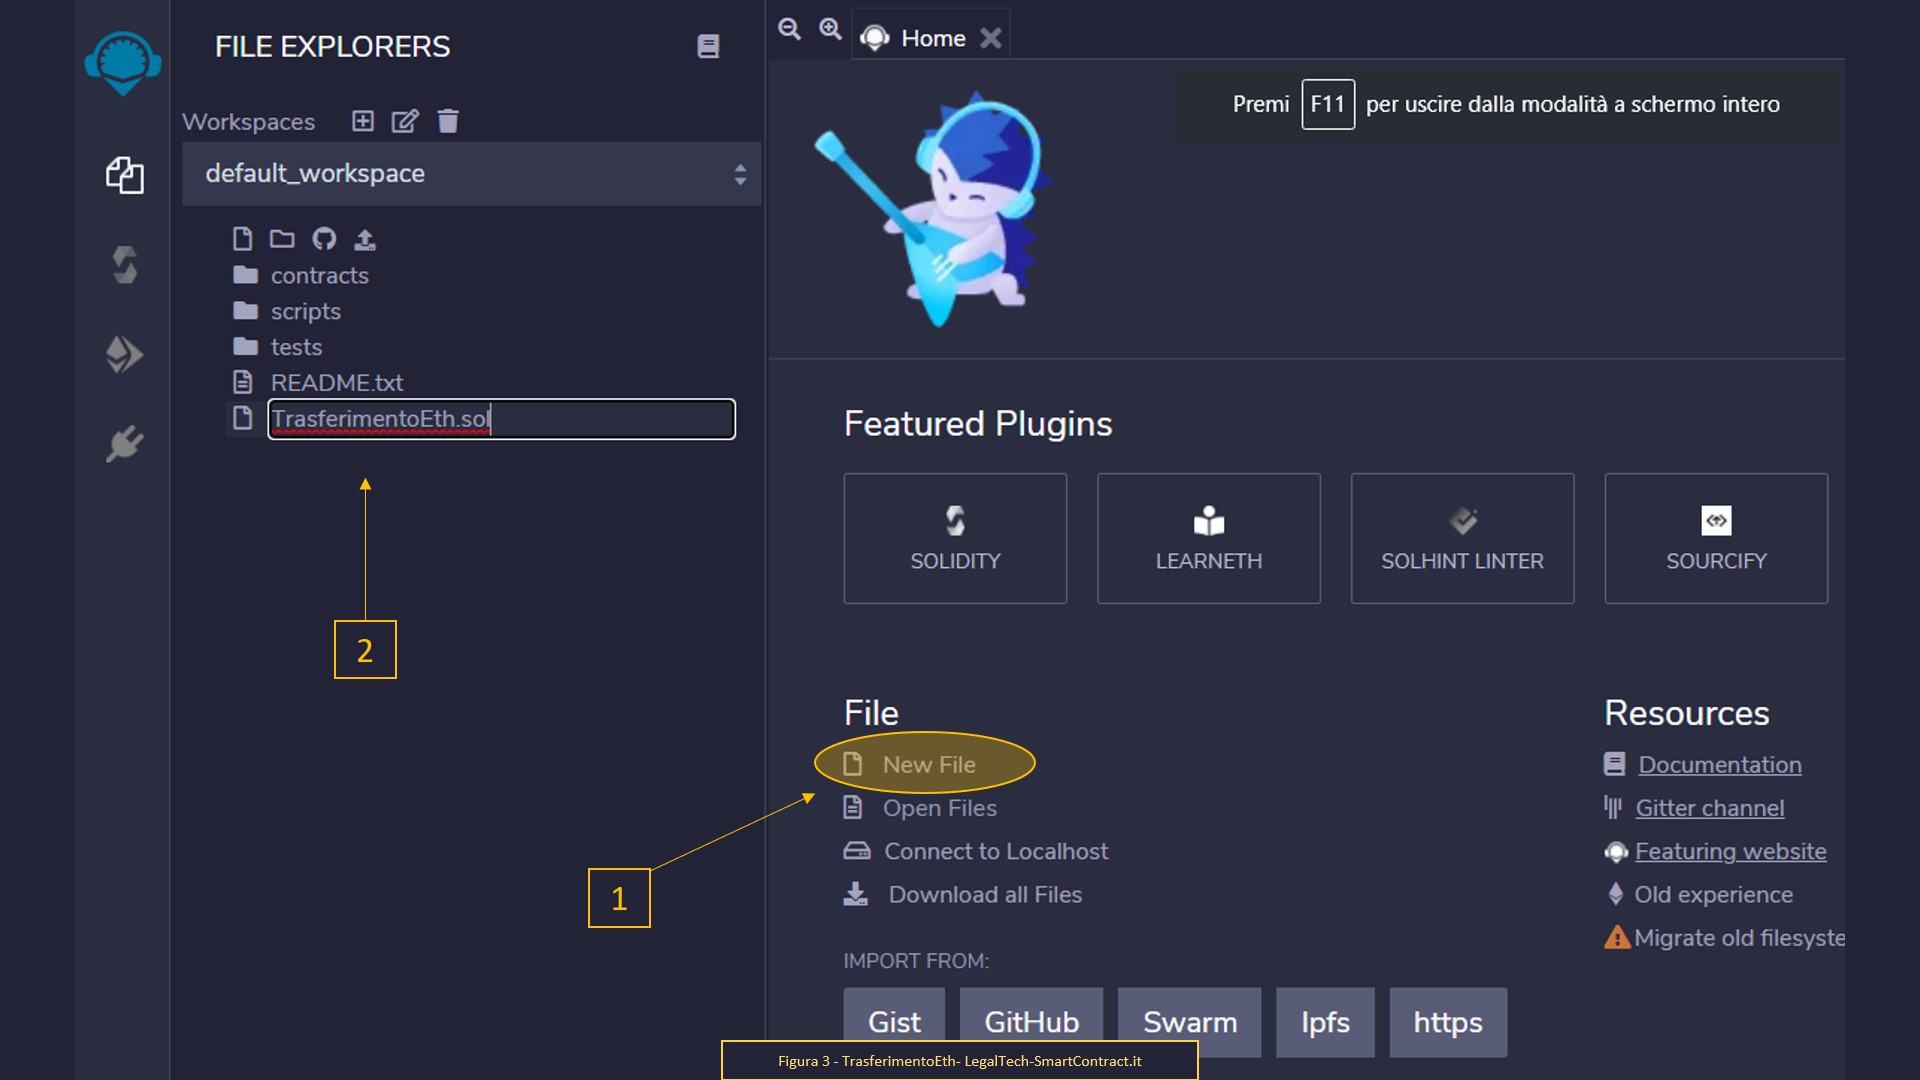Image resolution: width=1920 pixels, height=1080 pixels.
Task: Click the IMPORT FROM: label
Action: [x=916, y=961]
